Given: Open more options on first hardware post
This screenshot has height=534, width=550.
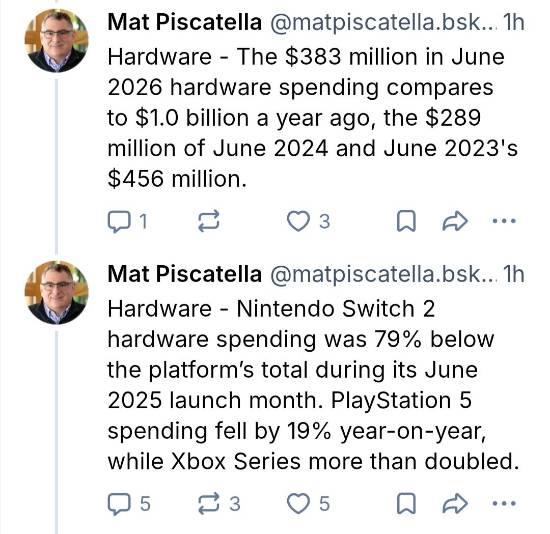Looking at the screenshot, I should [x=504, y=221].
